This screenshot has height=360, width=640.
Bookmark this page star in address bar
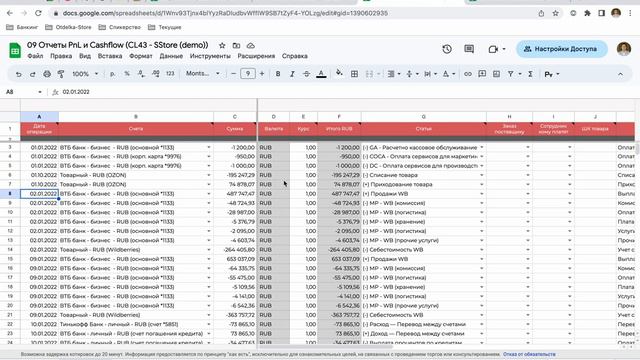click(556, 13)
